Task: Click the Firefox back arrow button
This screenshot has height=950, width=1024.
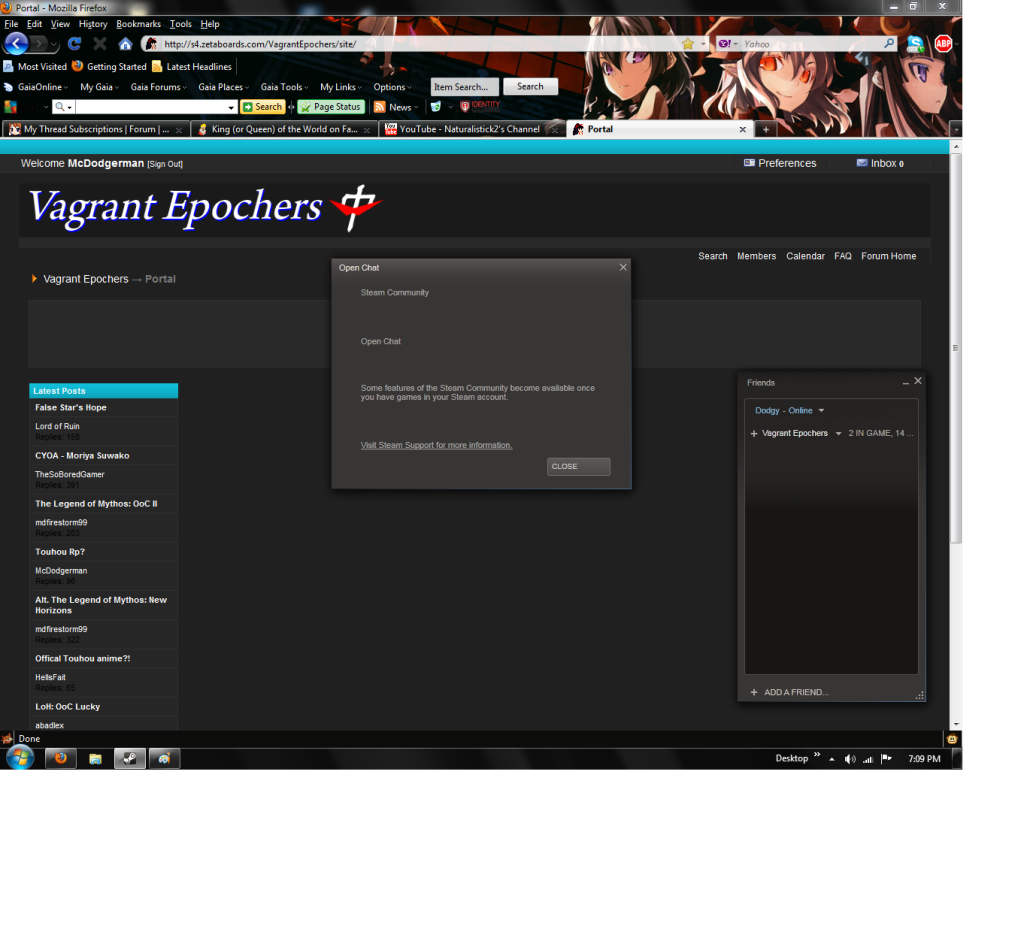Action: [17, 44]
